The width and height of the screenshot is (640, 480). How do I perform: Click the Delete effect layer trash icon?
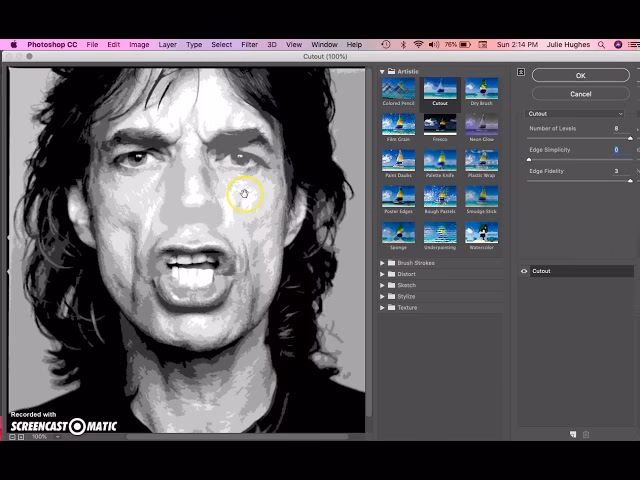click(586, 434)
